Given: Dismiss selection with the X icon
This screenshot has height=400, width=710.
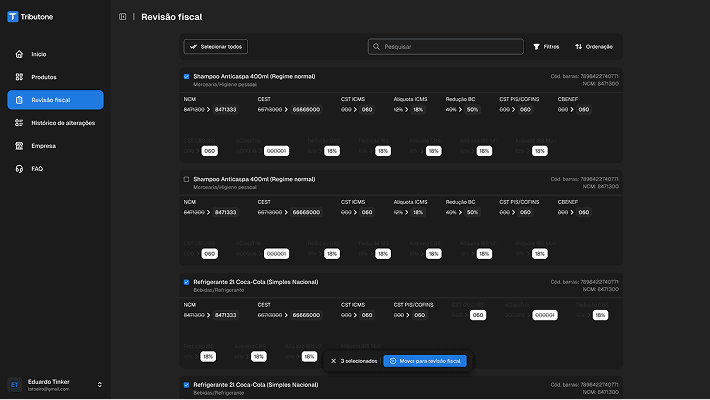Looking at the screenshot, I should [333, 361].
